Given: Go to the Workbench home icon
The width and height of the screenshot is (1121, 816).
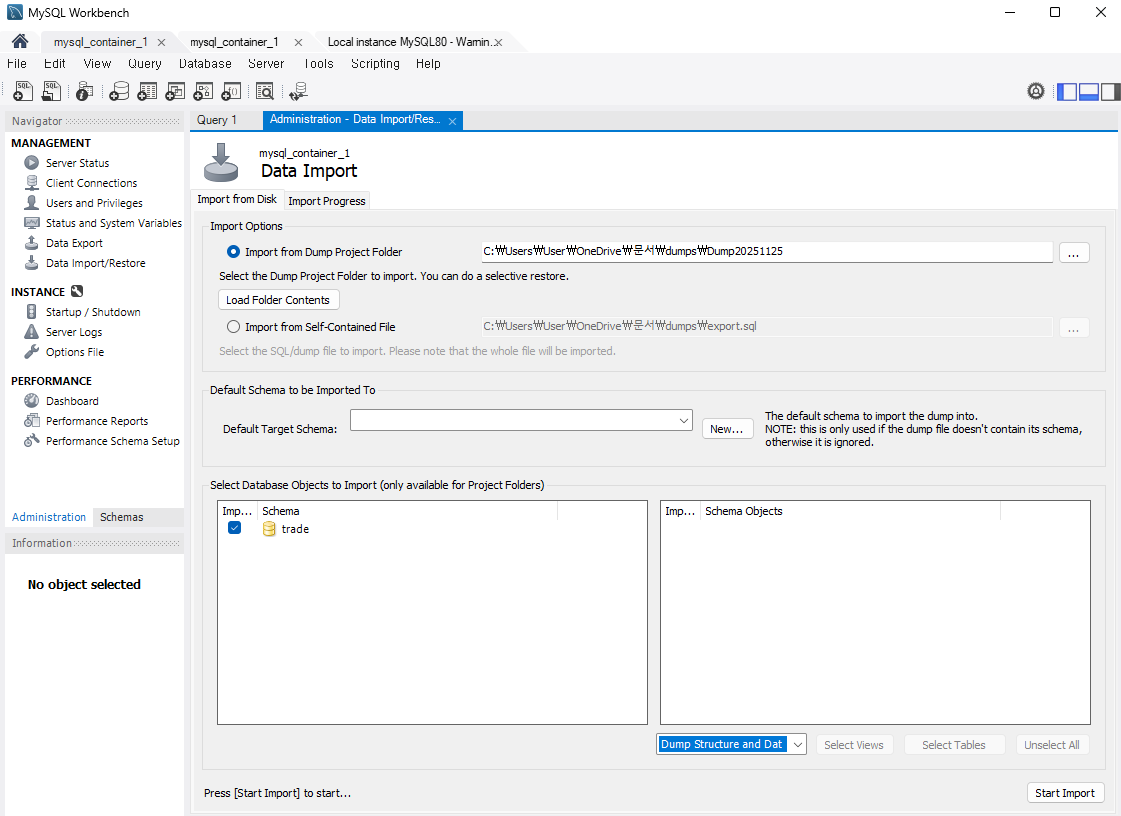Looking at the screenshot, I should pyautogui.click(x=20, y=41).
